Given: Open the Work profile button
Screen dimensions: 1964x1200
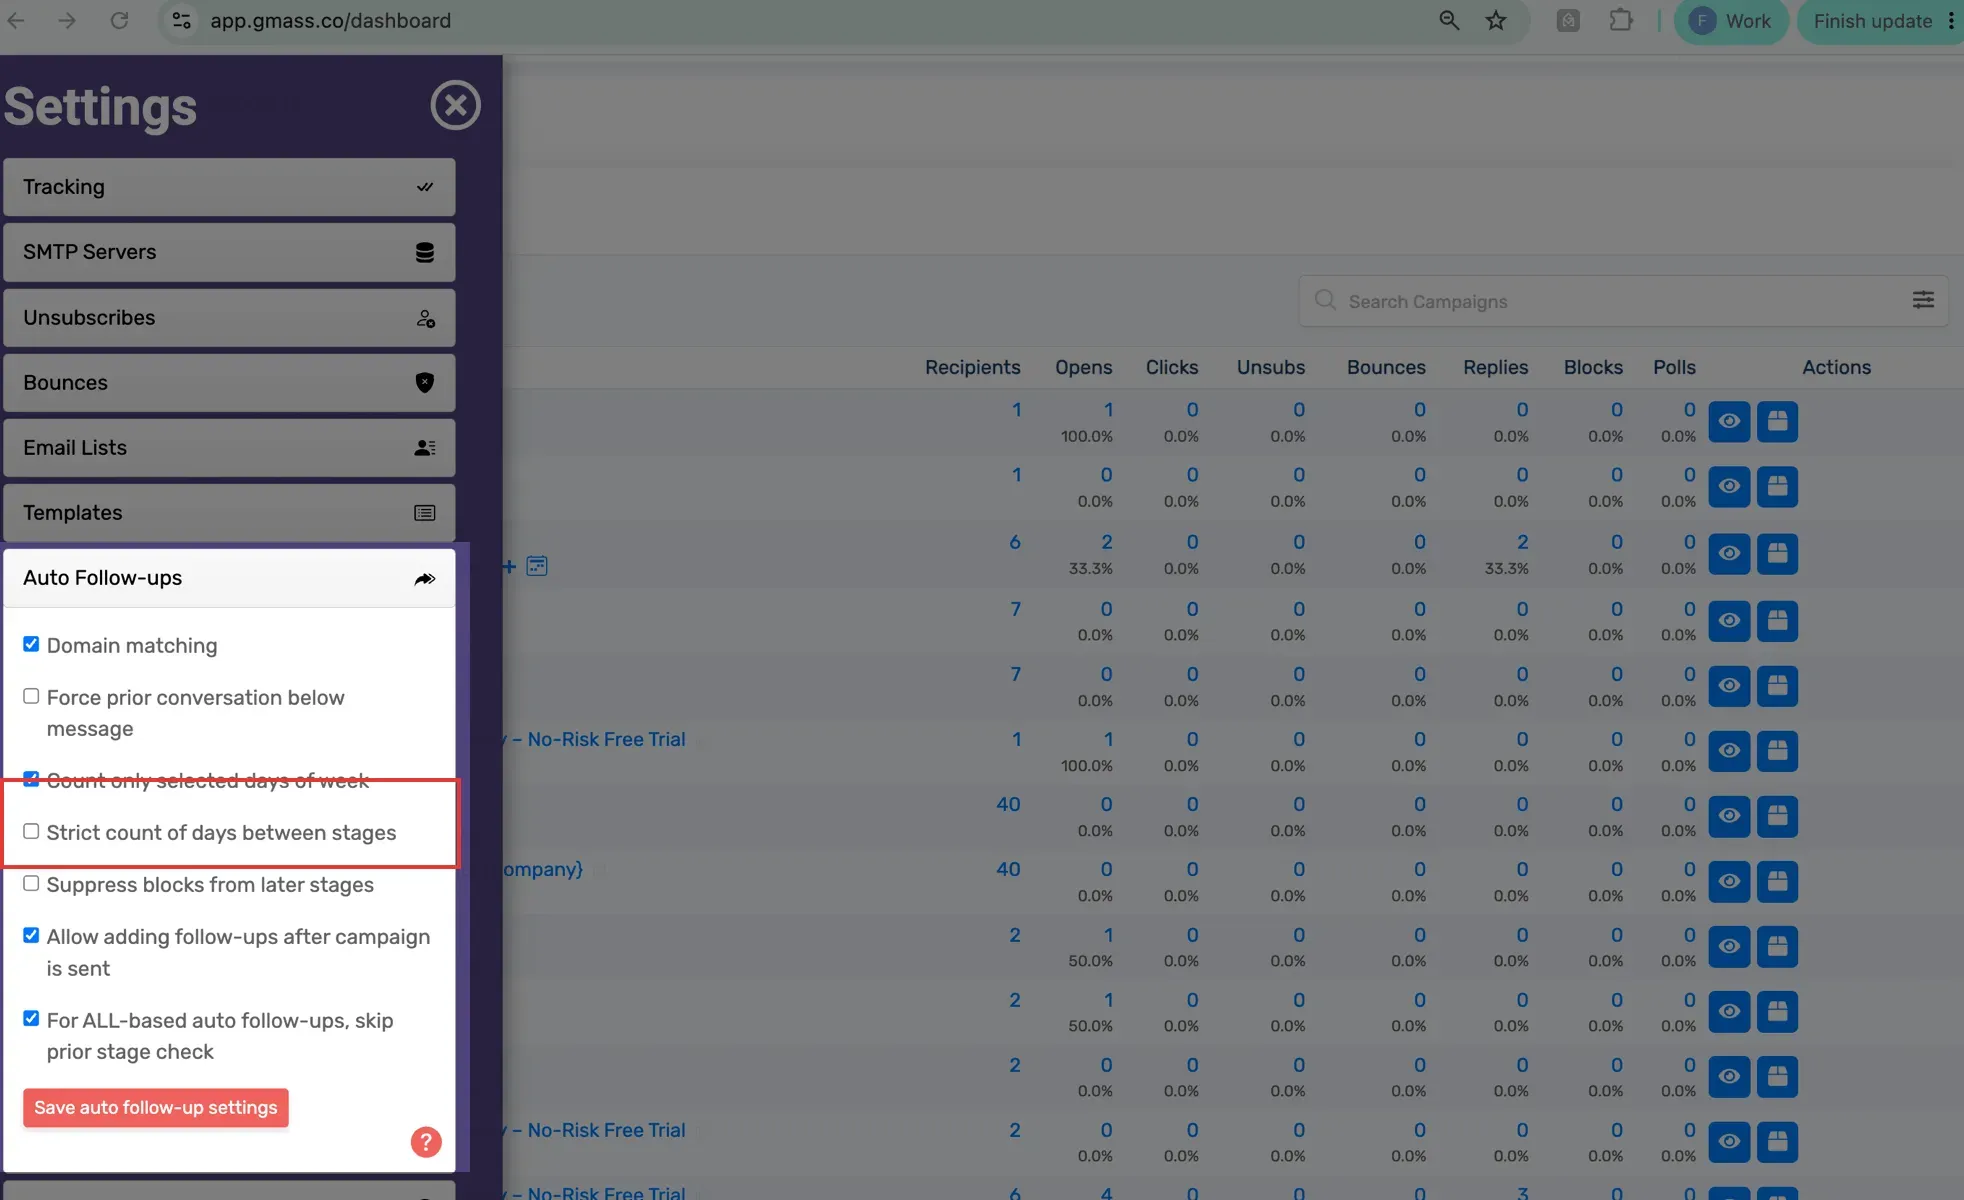Looking at the screenshot, I should click(1731, 21).
